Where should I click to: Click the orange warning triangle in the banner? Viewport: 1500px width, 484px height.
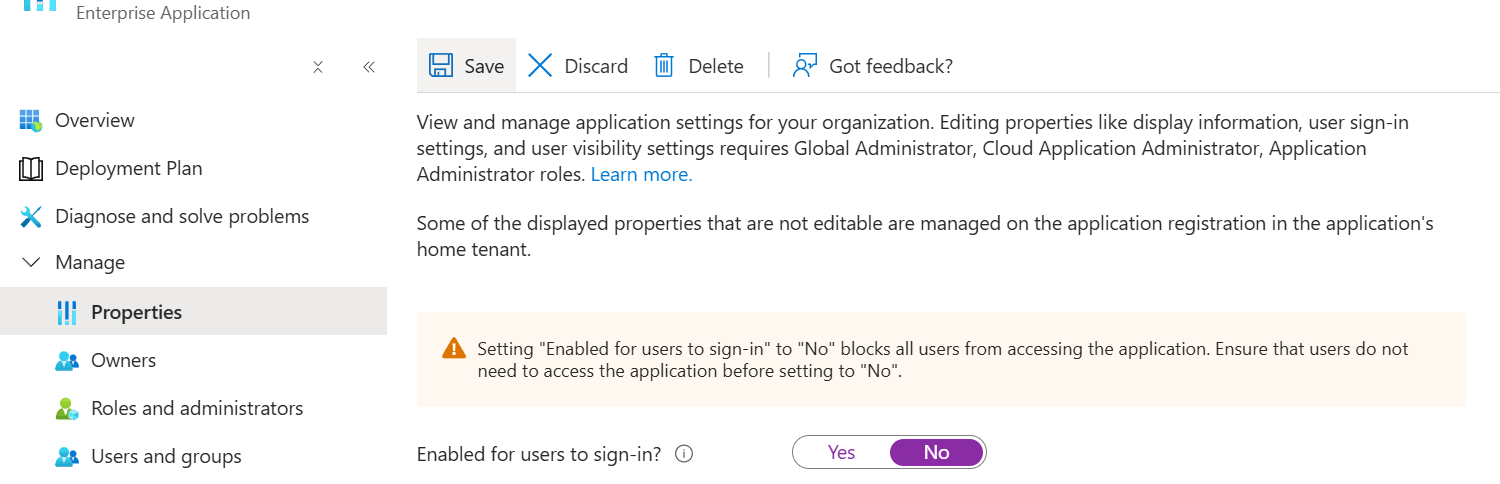click(x=454, y=348)
